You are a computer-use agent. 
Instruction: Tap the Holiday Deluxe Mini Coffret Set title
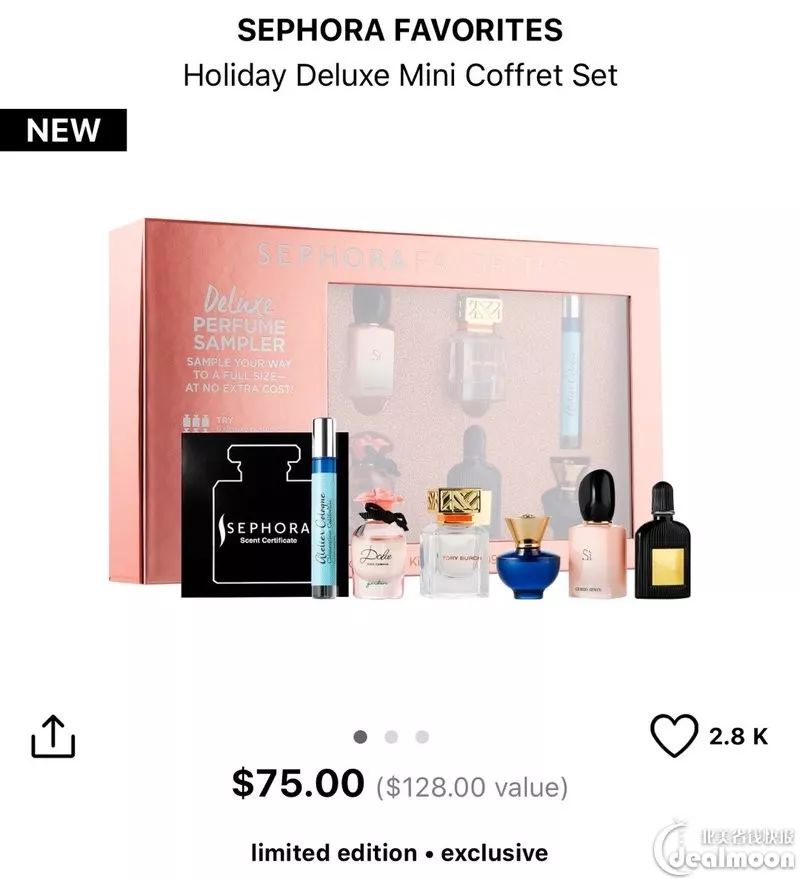(x=400, y=75)
